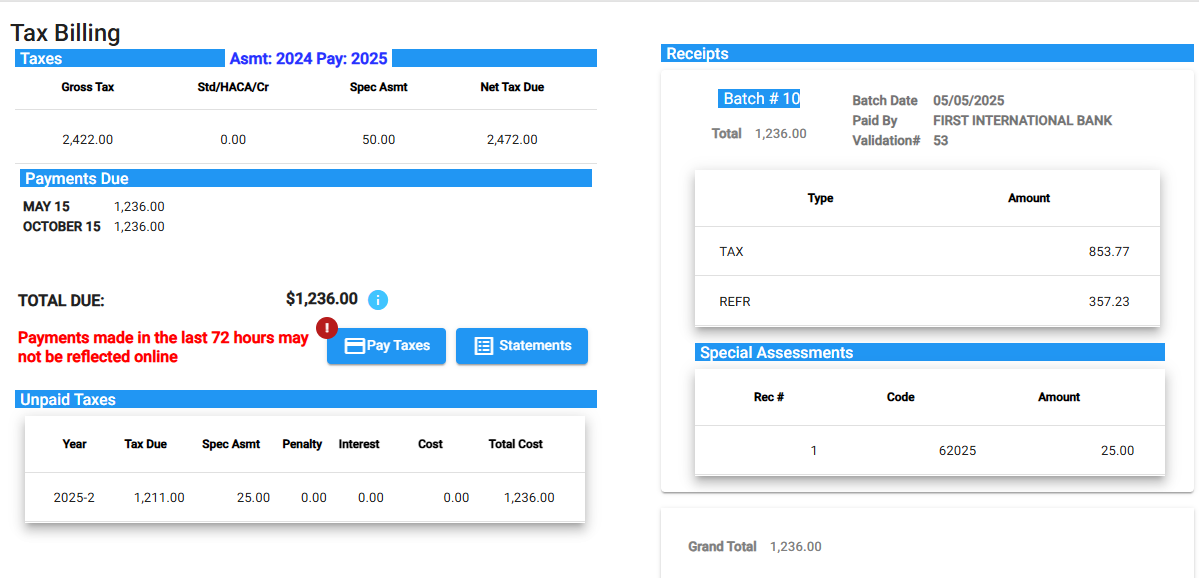Click the credit card icon in Pay Taxes

354,346
